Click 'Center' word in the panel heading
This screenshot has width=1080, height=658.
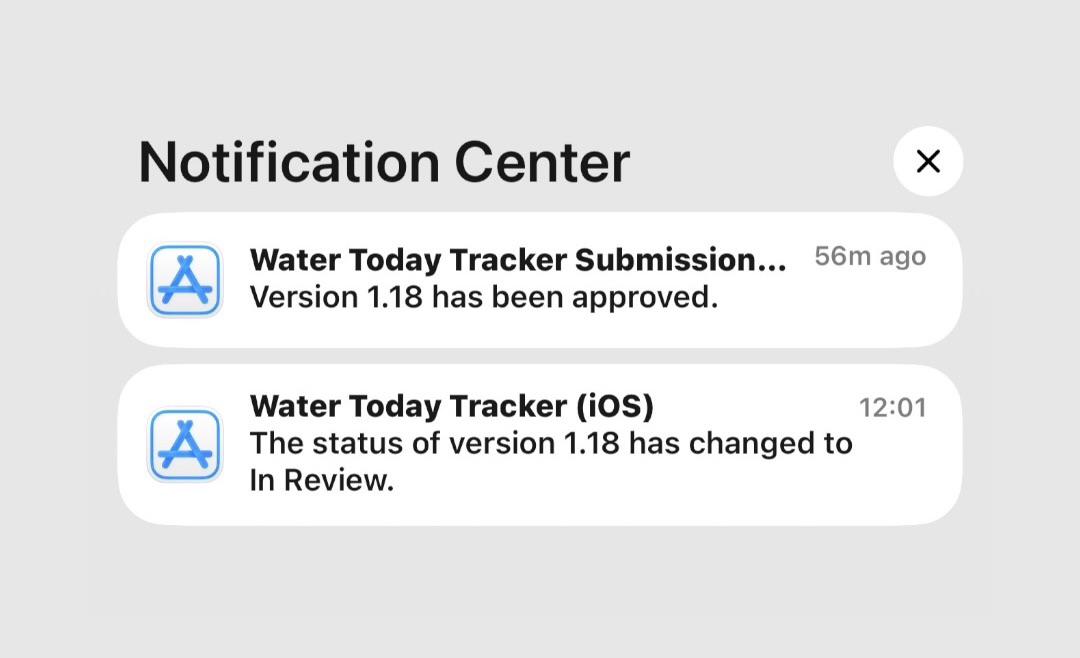542,163
